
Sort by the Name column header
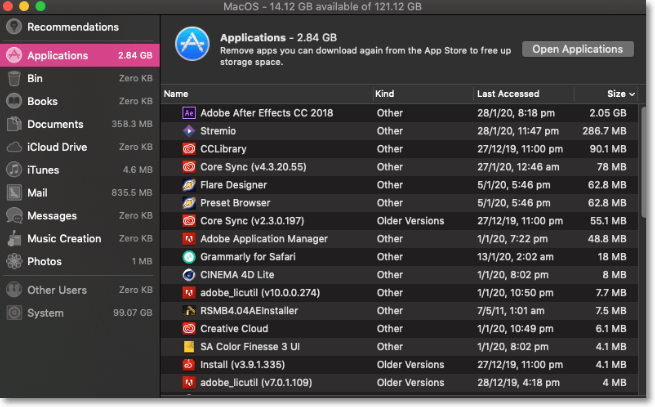176,94
